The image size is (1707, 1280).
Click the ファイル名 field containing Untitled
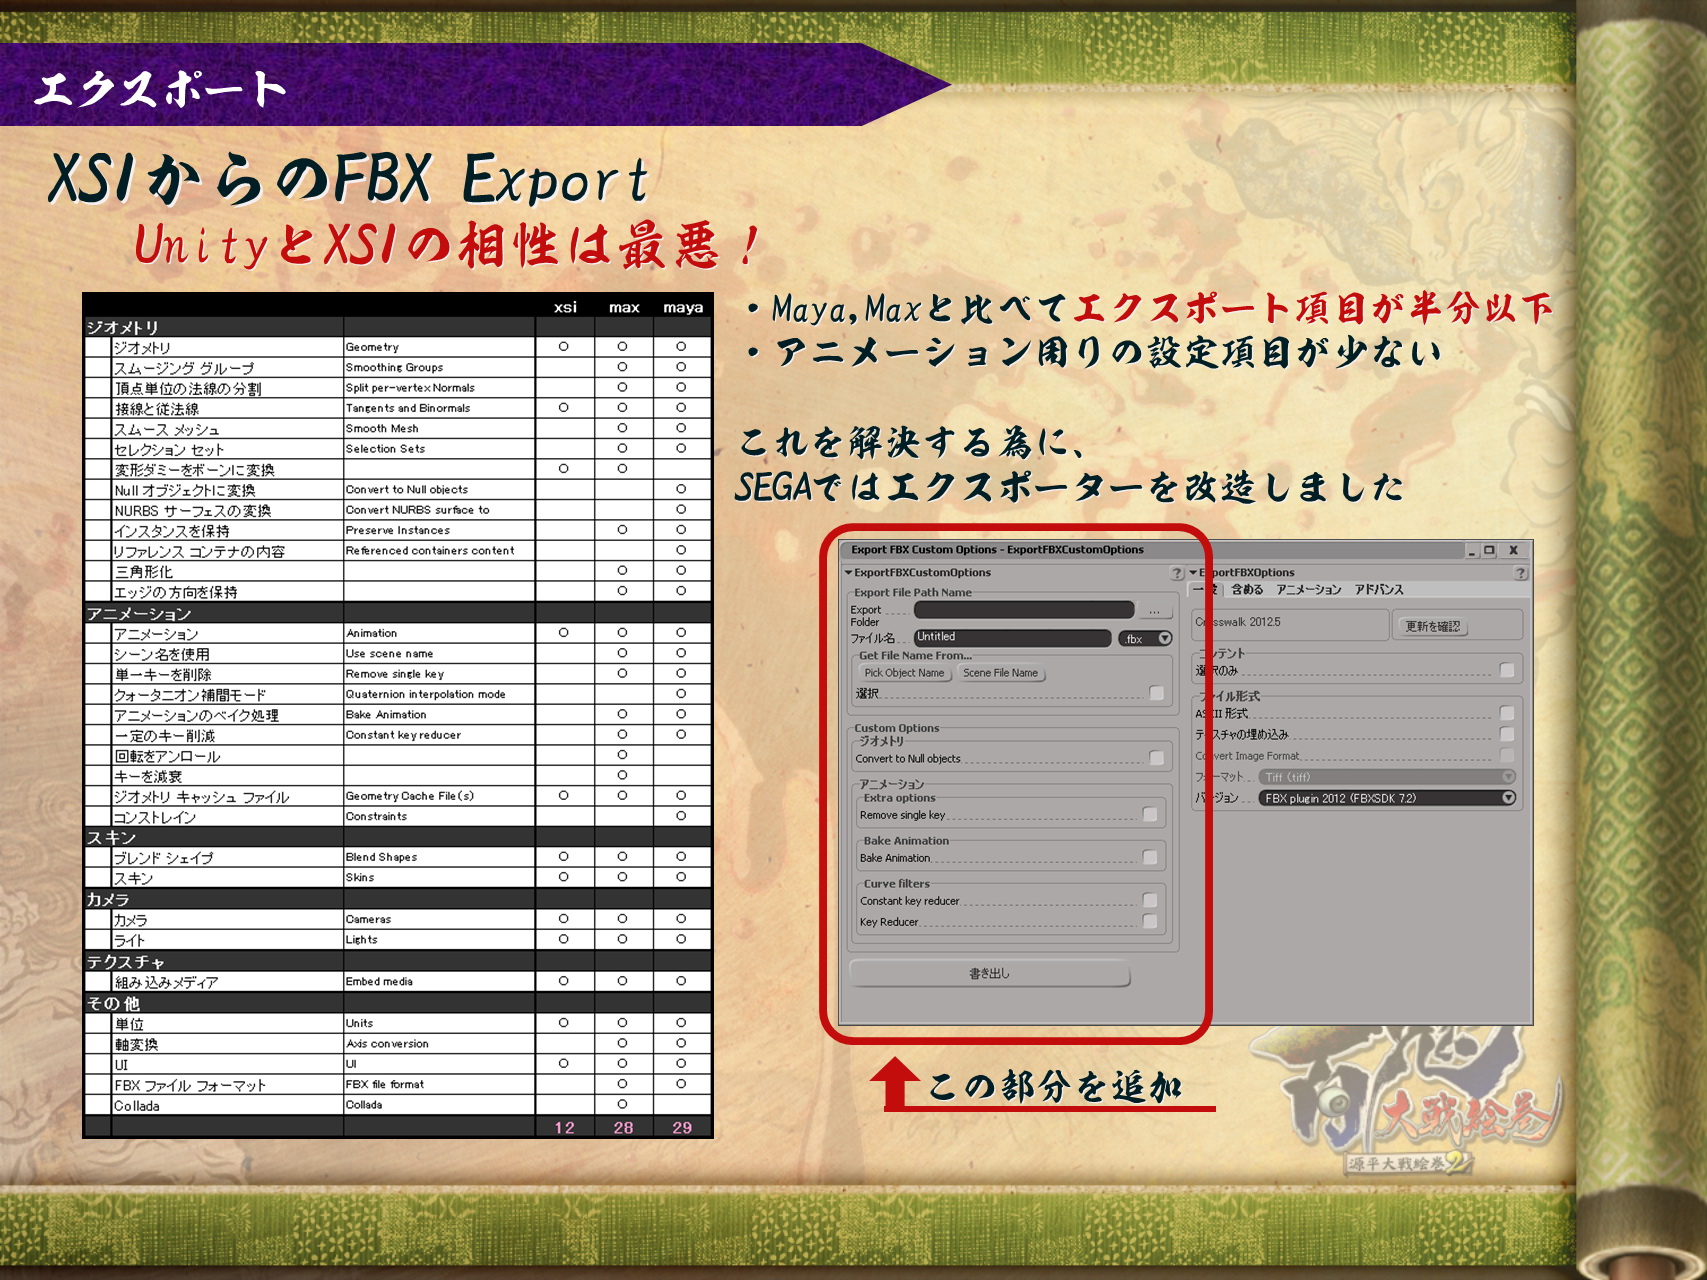point(1013,637)
